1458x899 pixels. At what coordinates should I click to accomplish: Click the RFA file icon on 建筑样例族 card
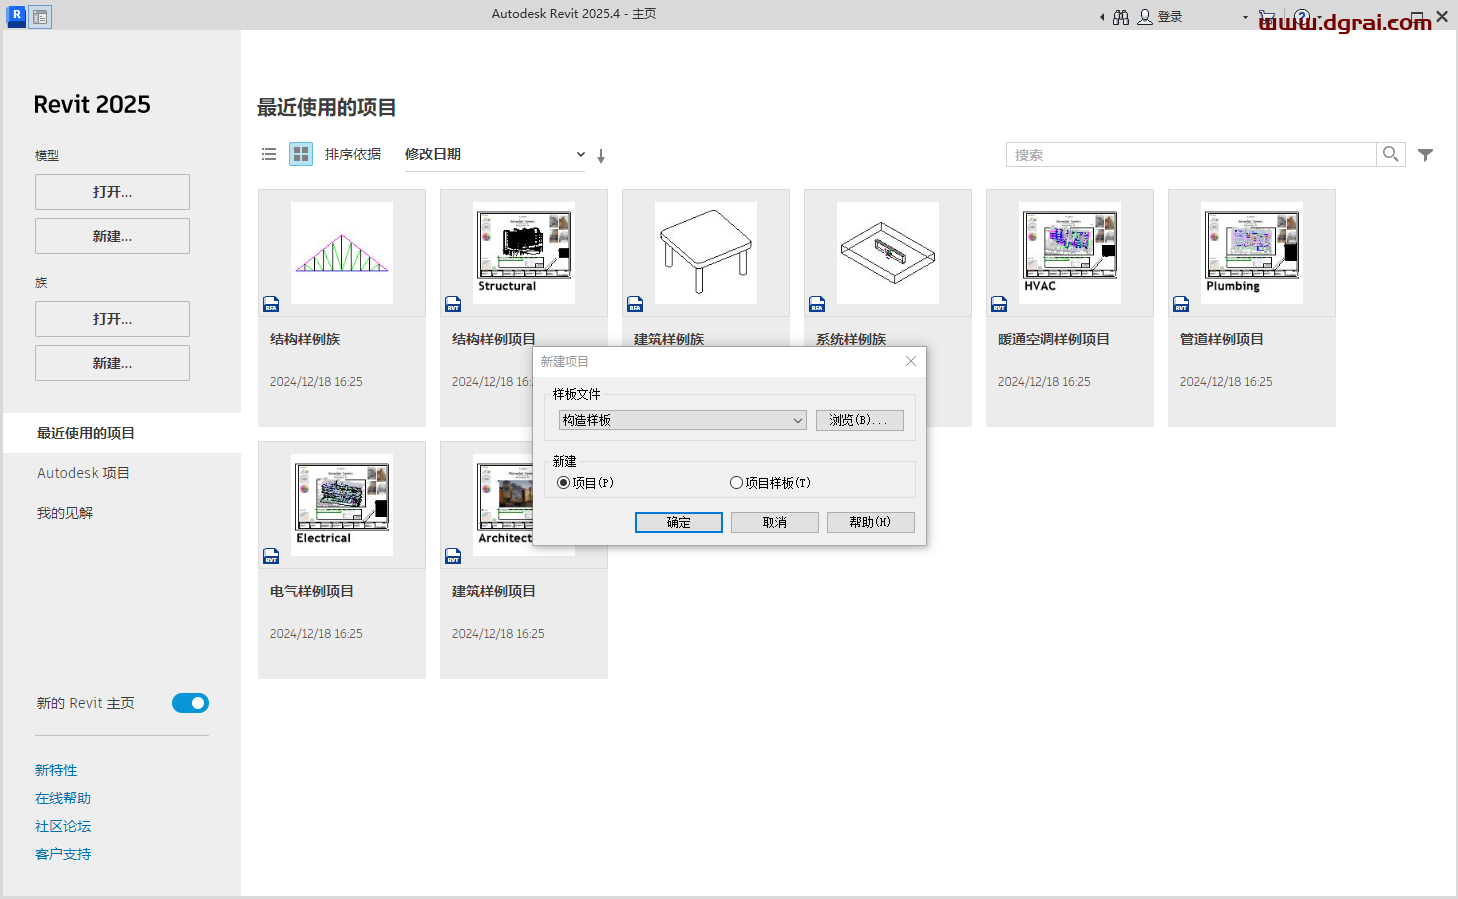pos(635,304)
